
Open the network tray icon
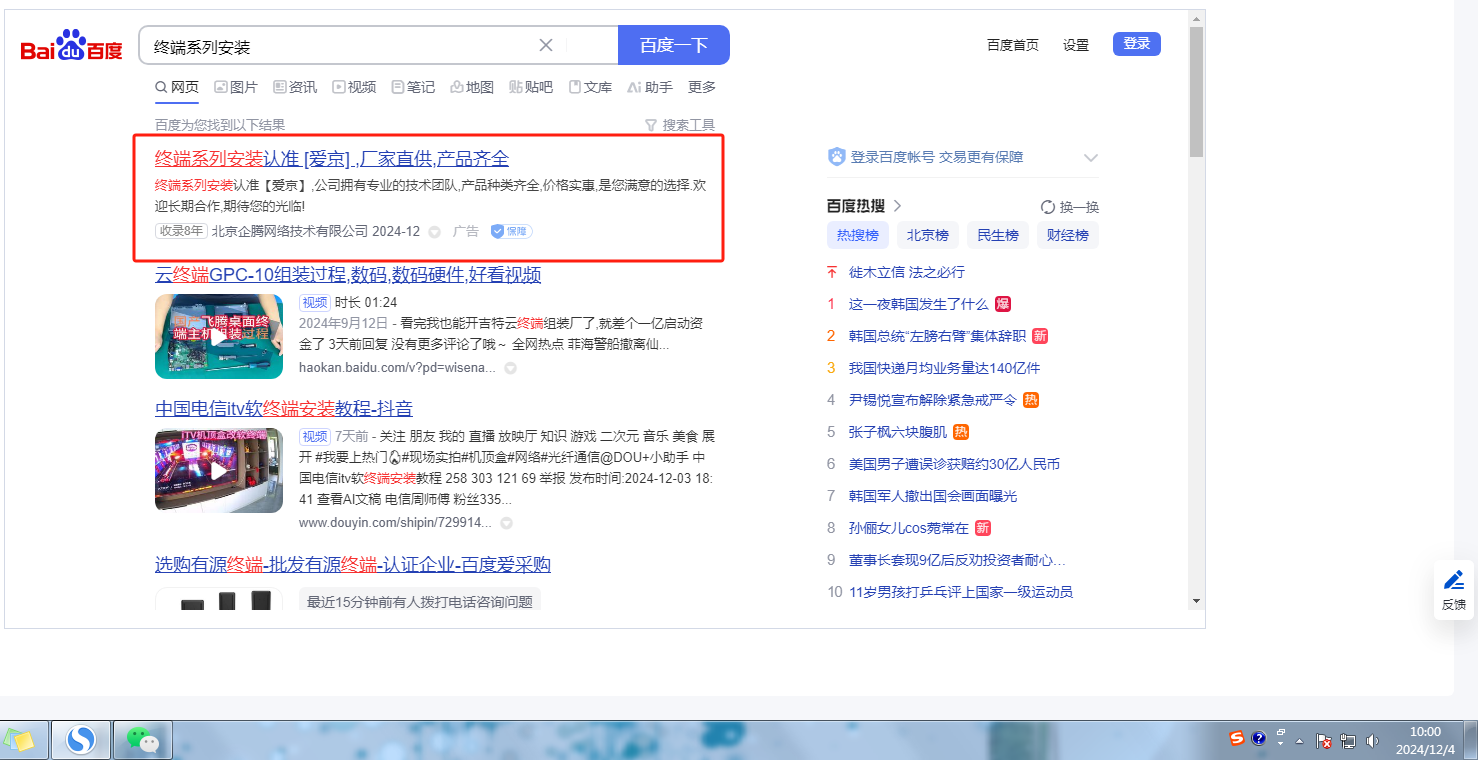tap(1348, 741)
